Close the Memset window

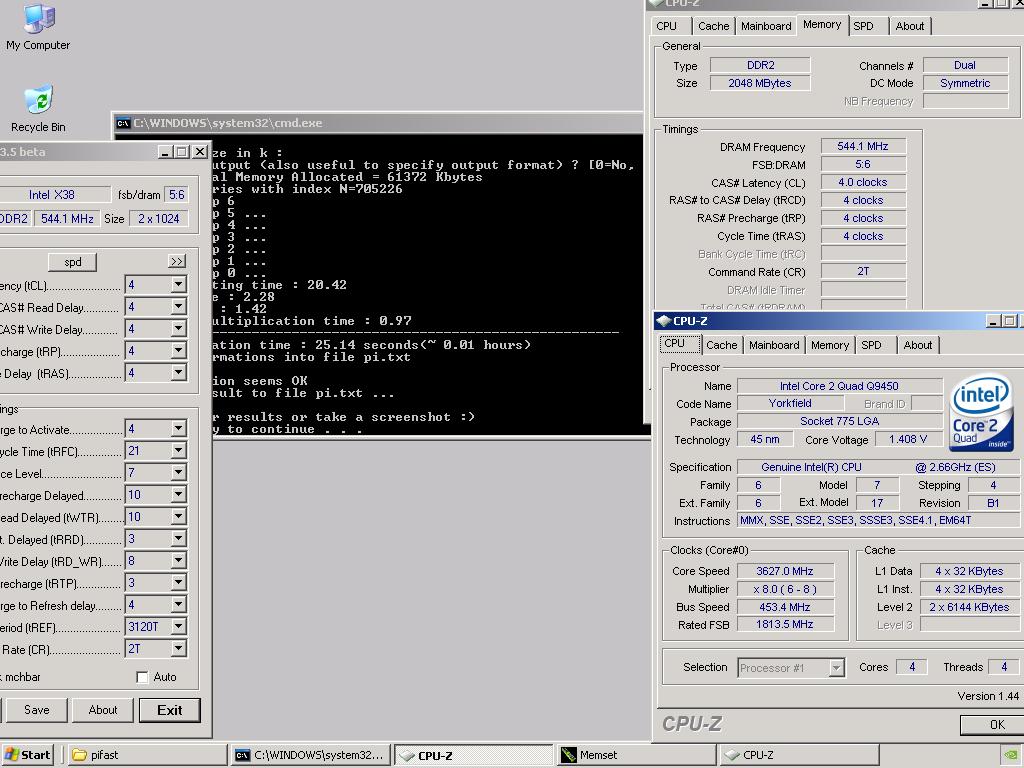(200, 152)
